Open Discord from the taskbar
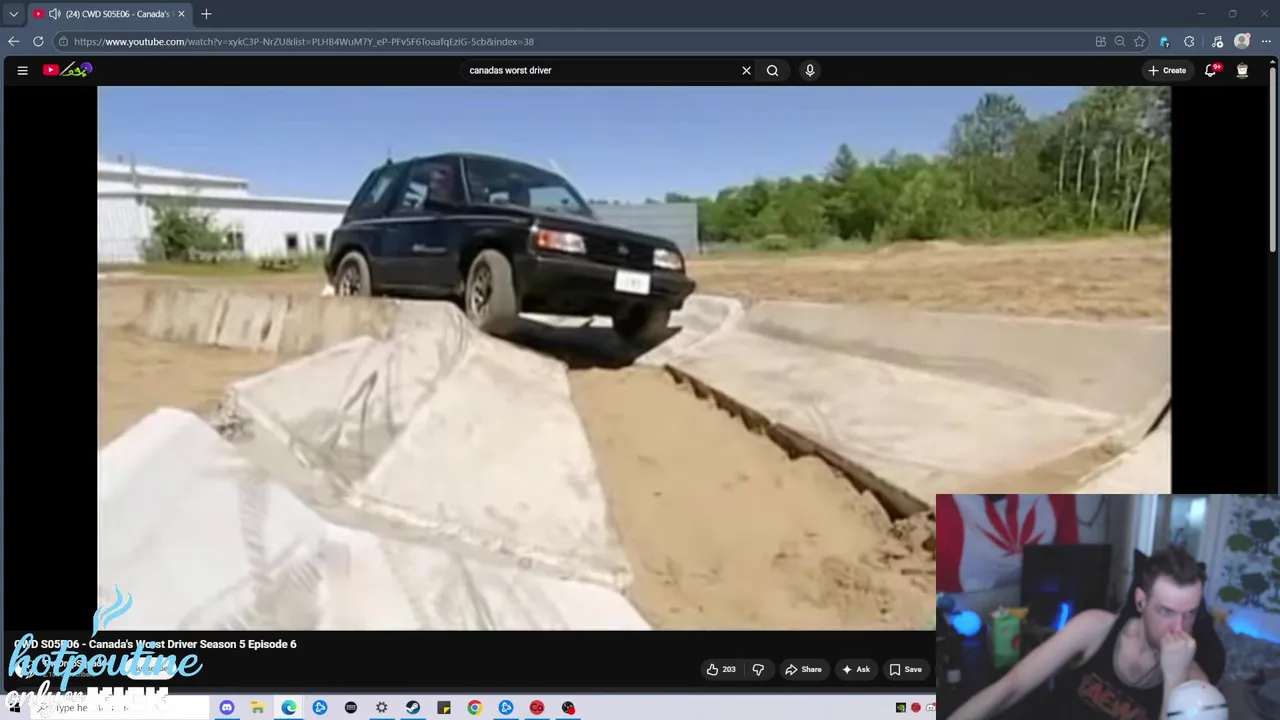 [x=226, y=708]
